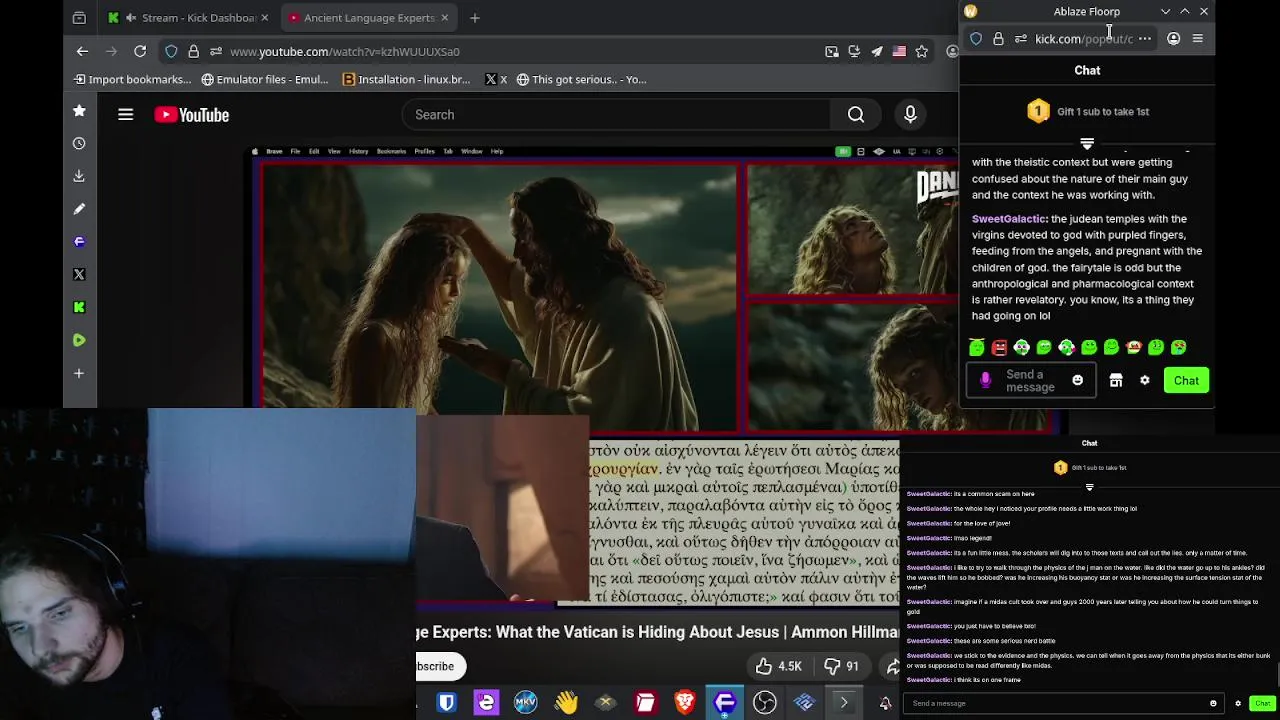This screenshot has width=1280, height=720.
Task: Click the YouTube search magnifier button
Action: click(x=856, y=115)
